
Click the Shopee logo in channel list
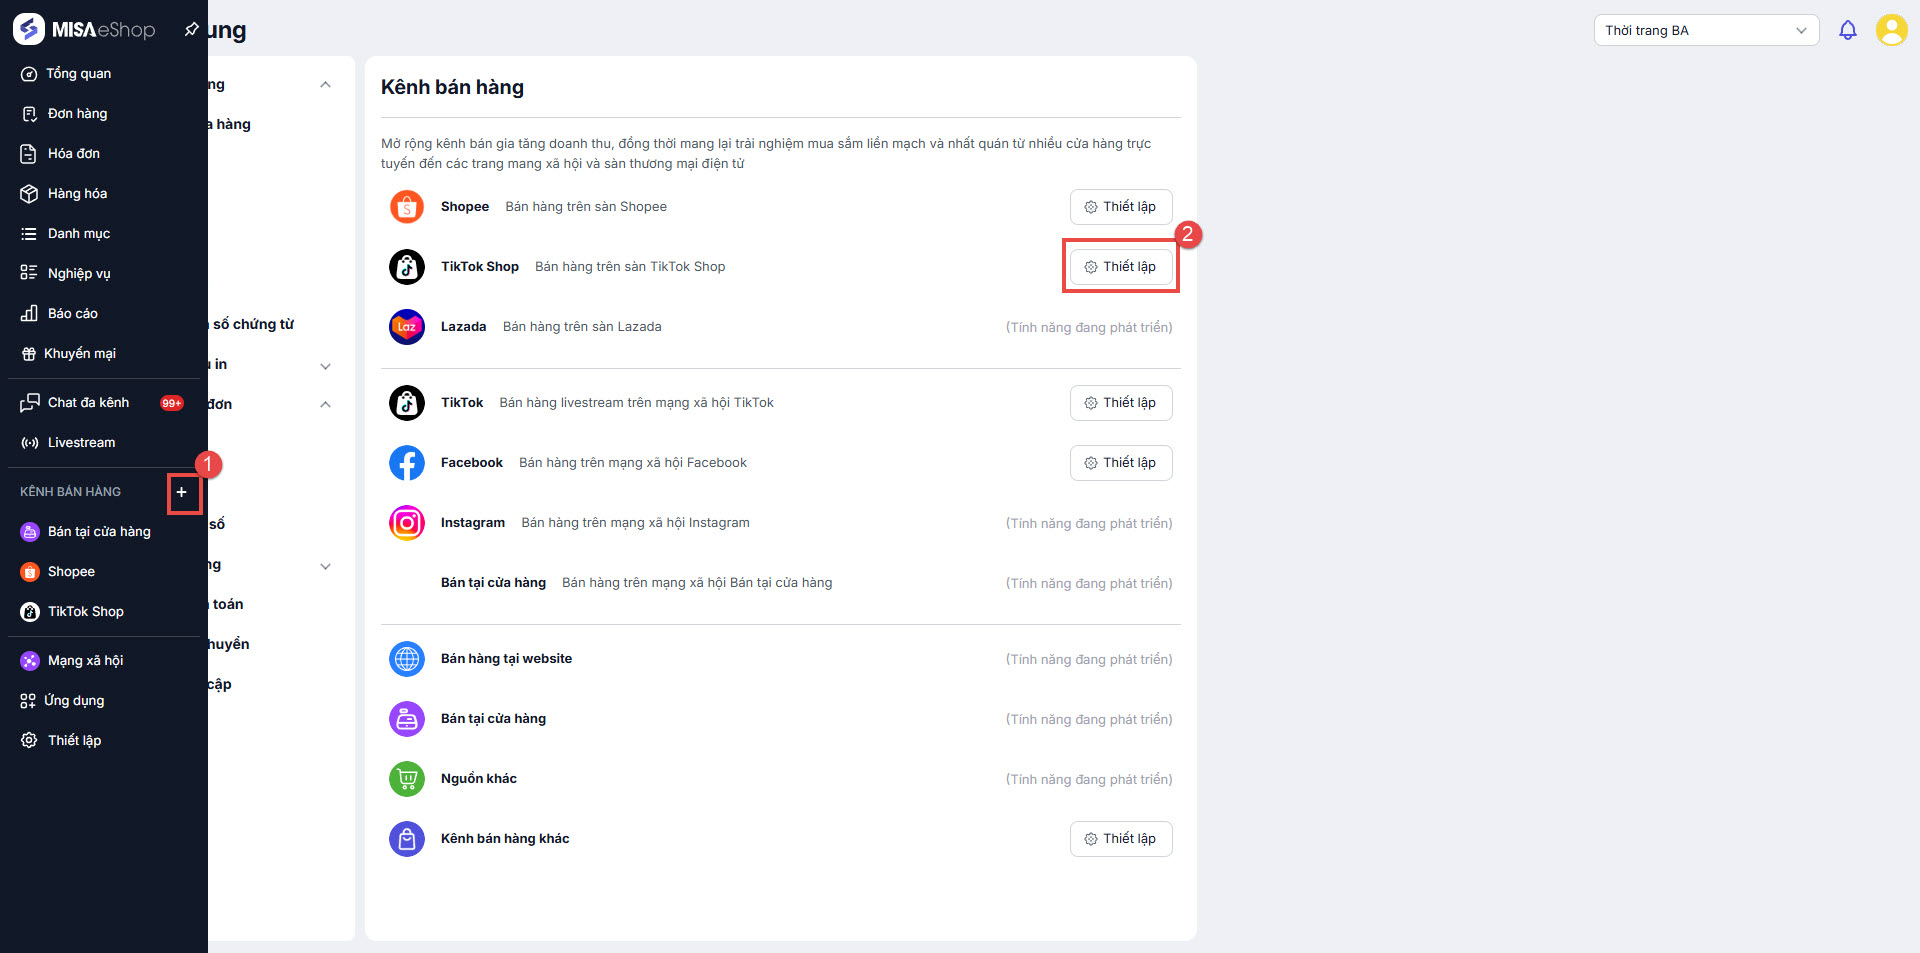(407, 207)
